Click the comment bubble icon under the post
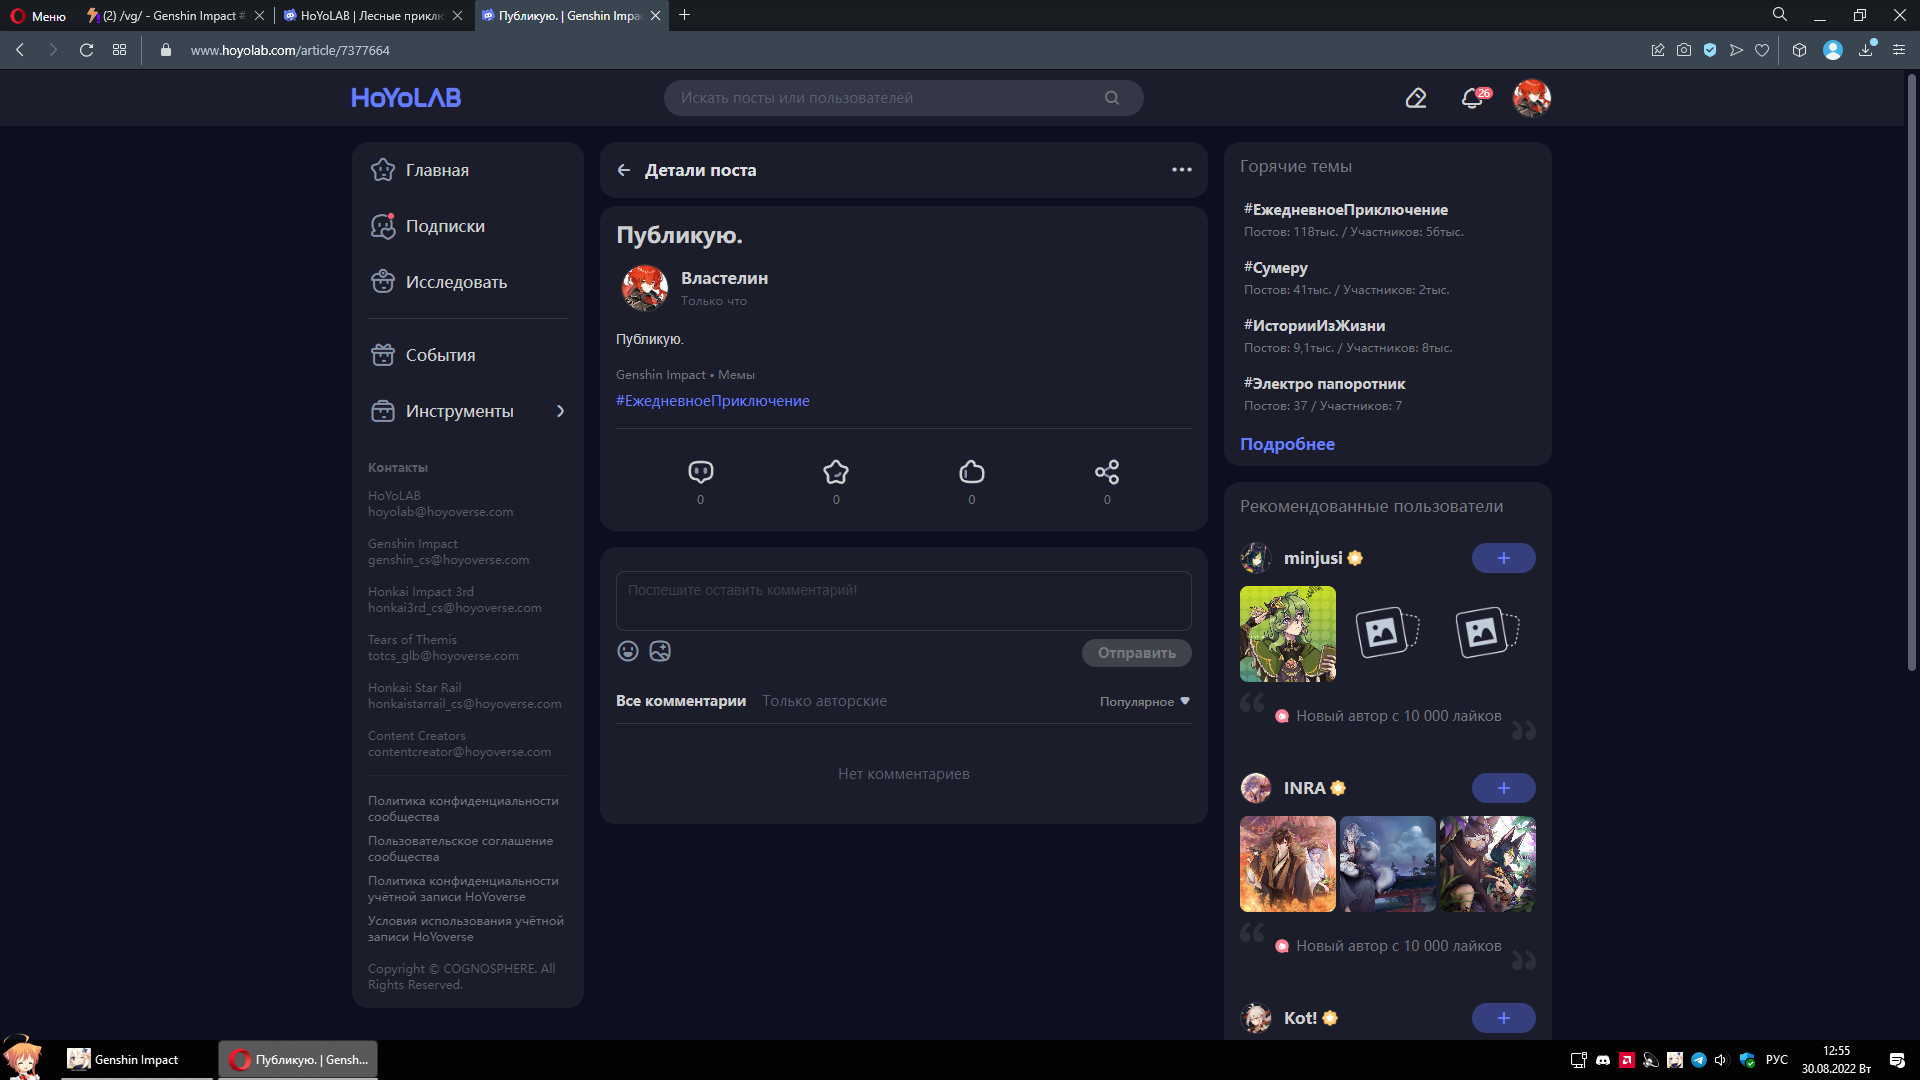1920x1080 pixels. [x=700, y=472]
